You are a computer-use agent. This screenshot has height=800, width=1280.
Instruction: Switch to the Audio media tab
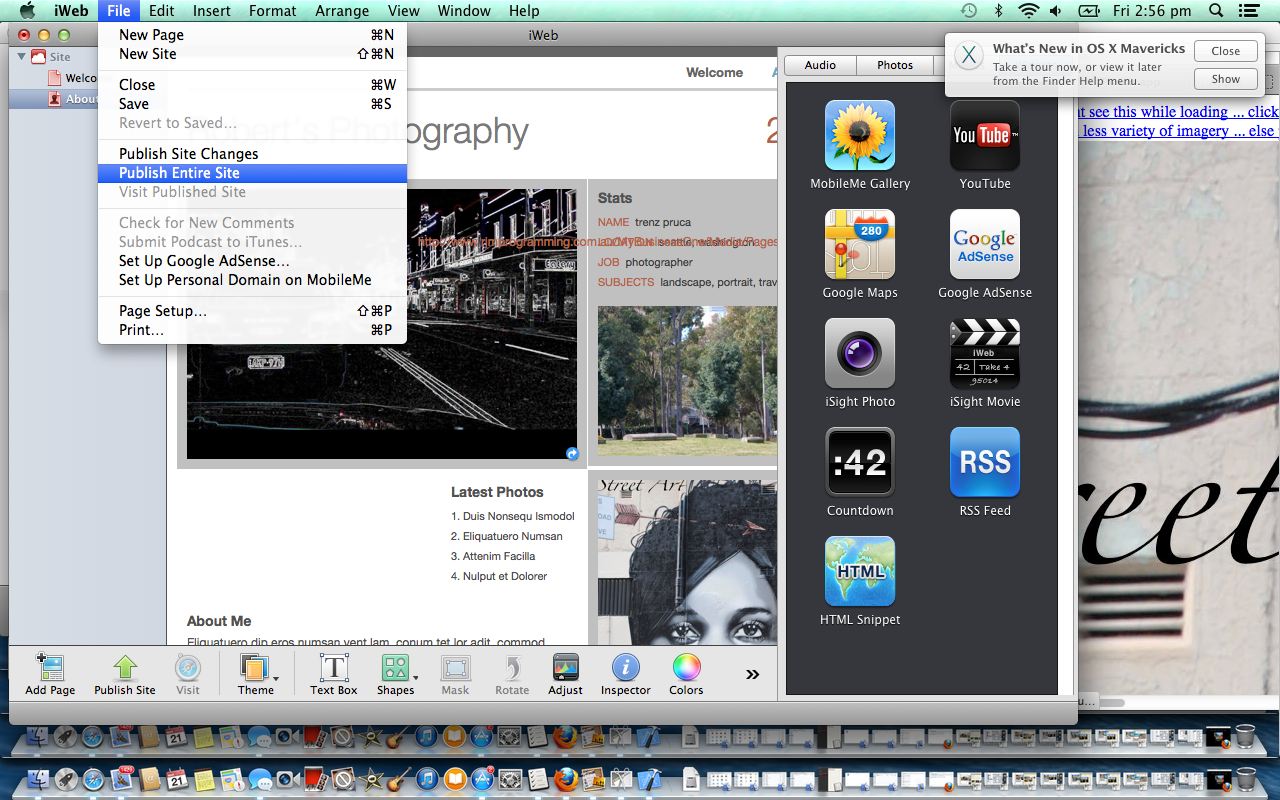(820, 65)
